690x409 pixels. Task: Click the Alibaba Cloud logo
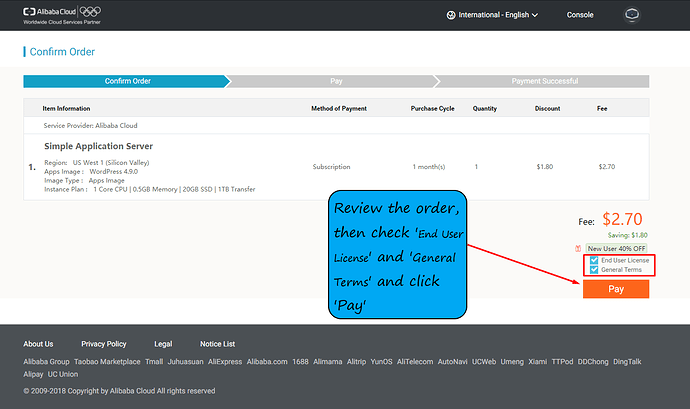(x=49, y=12)
